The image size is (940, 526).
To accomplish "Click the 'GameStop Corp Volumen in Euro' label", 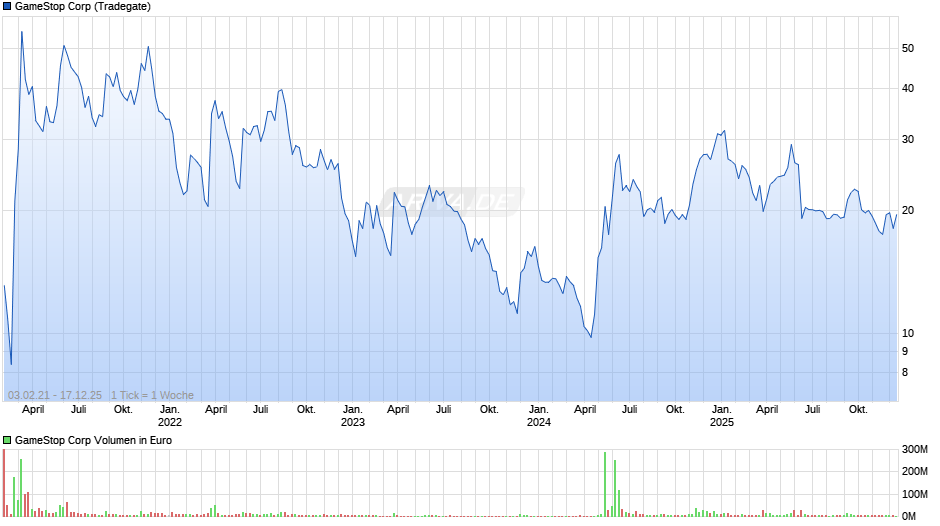I will [93, 440].
